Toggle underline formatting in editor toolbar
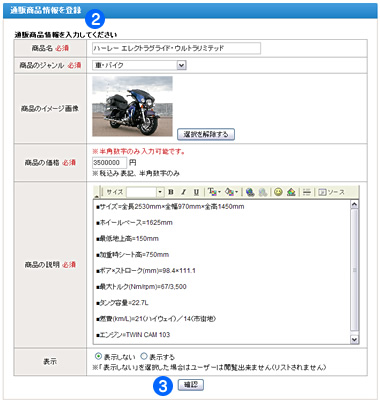 [x=196, y=192]
